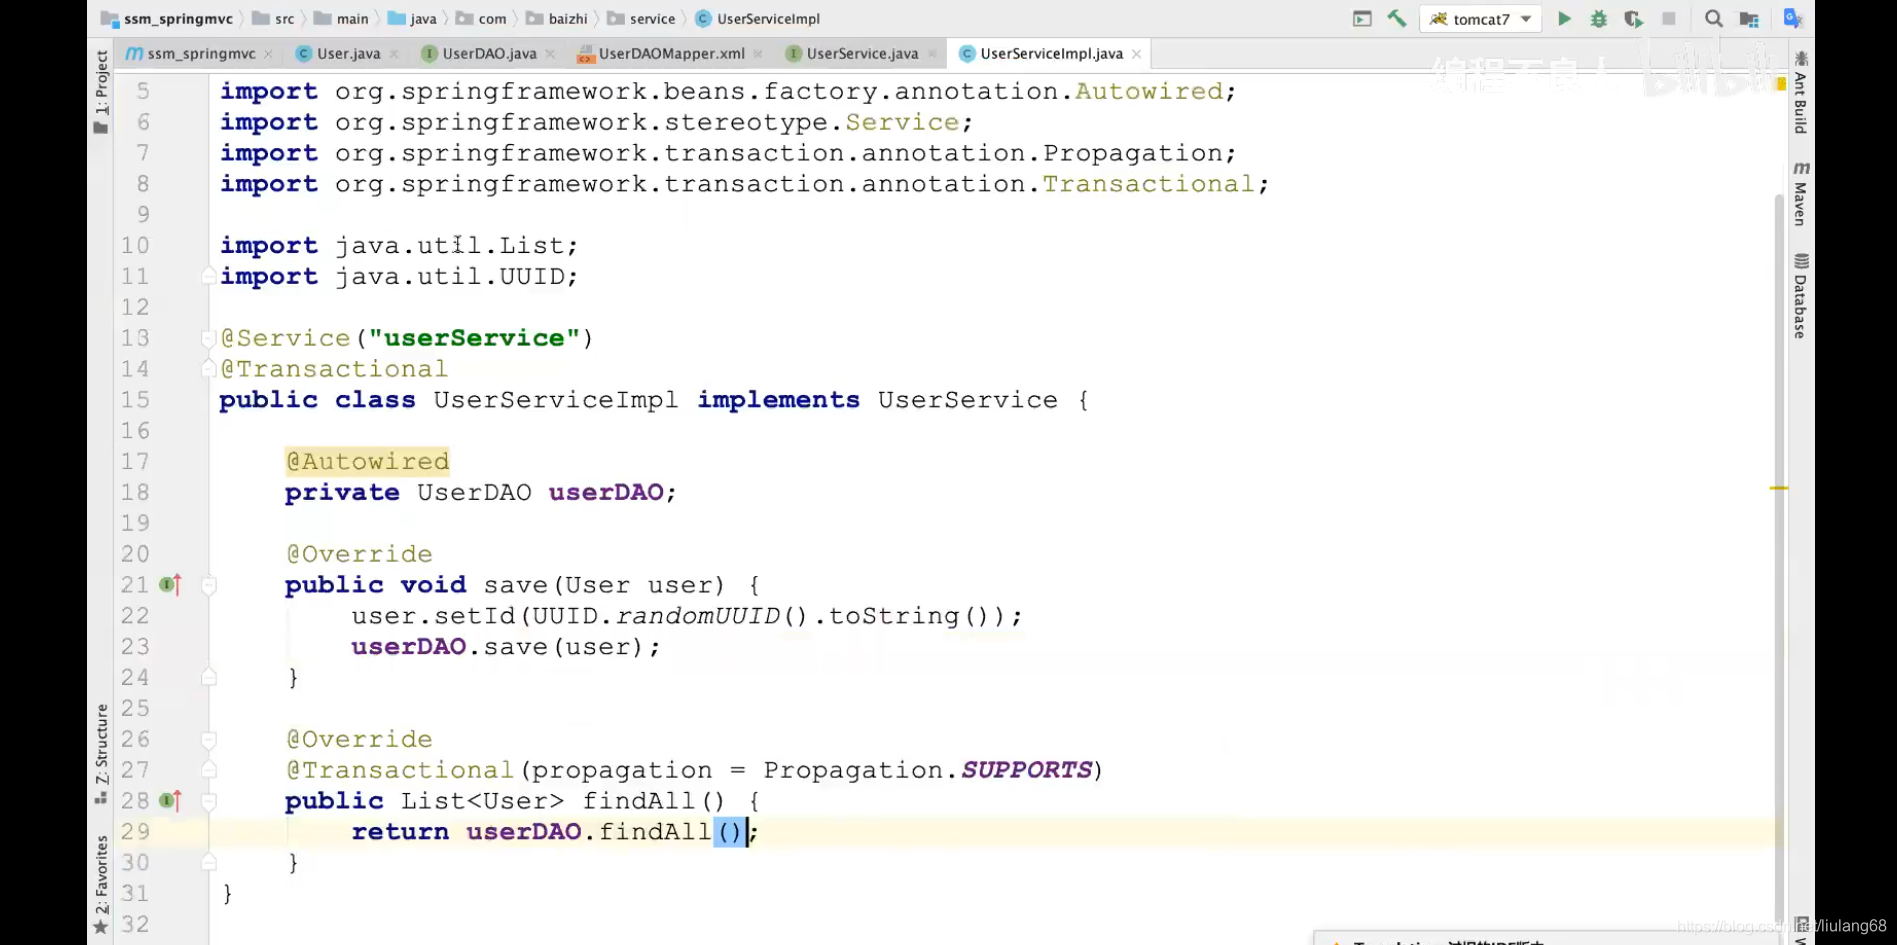Collapse the annotation fold at line 13

[208, 338]
